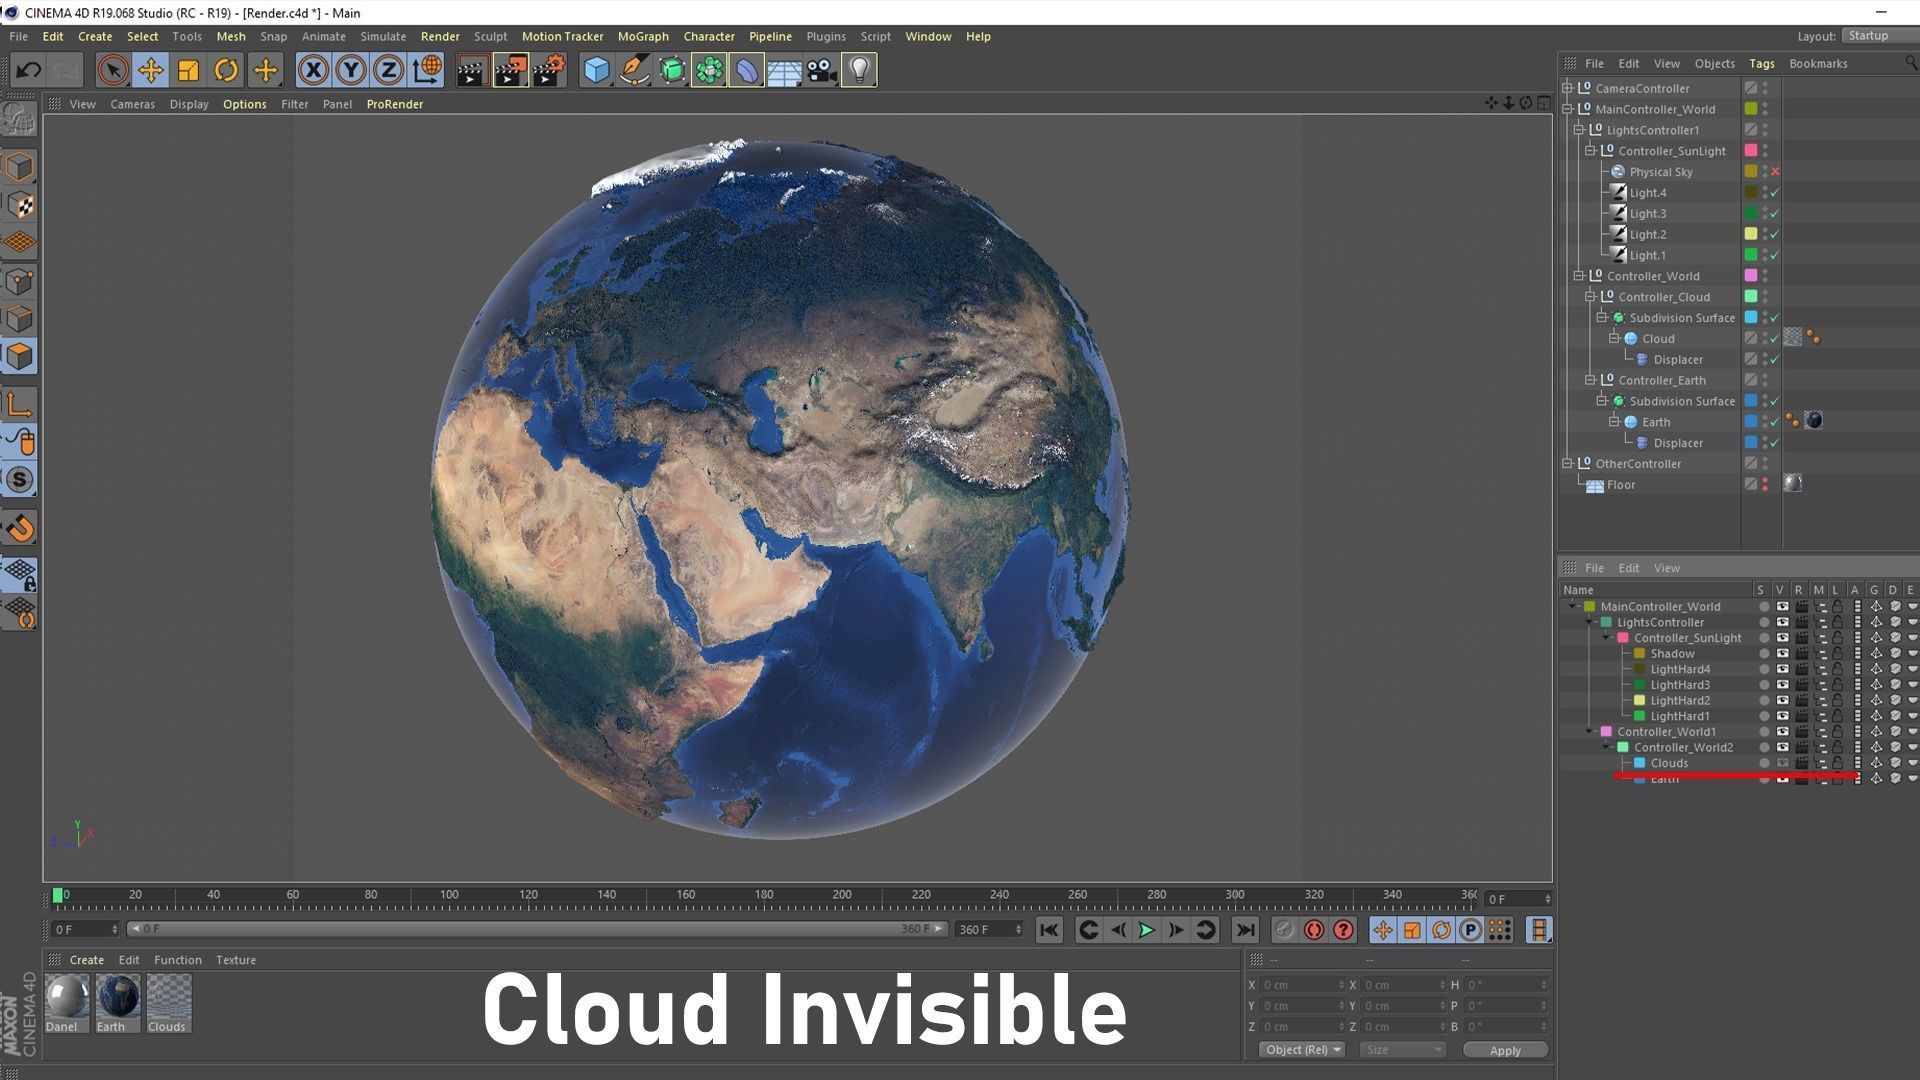Screen dimensions: 1920x1080
Task: Collapse the Controller_World tree node
Action: [x=1579, y=276]
